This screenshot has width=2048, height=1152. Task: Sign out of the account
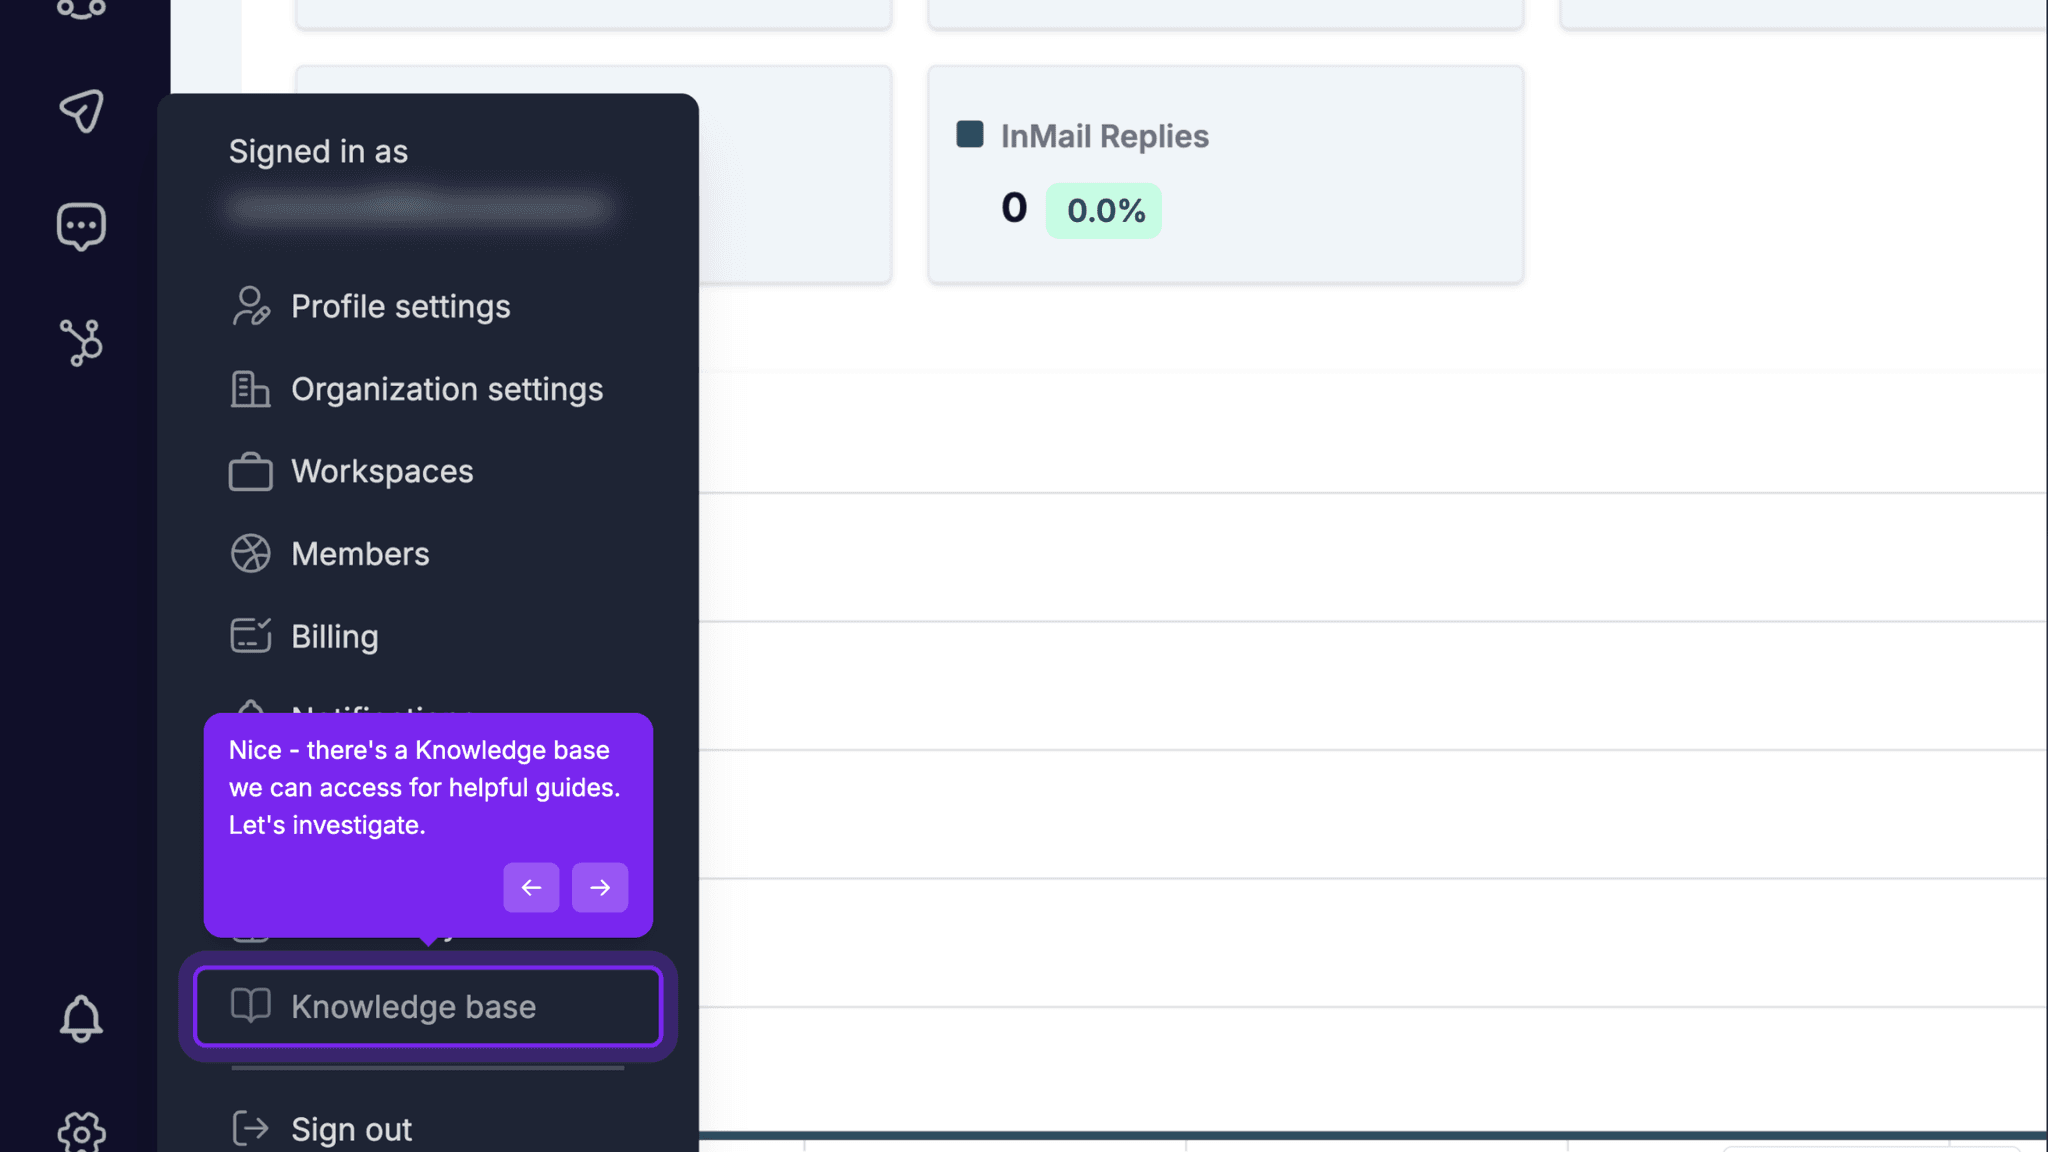tap(351, 1128)
